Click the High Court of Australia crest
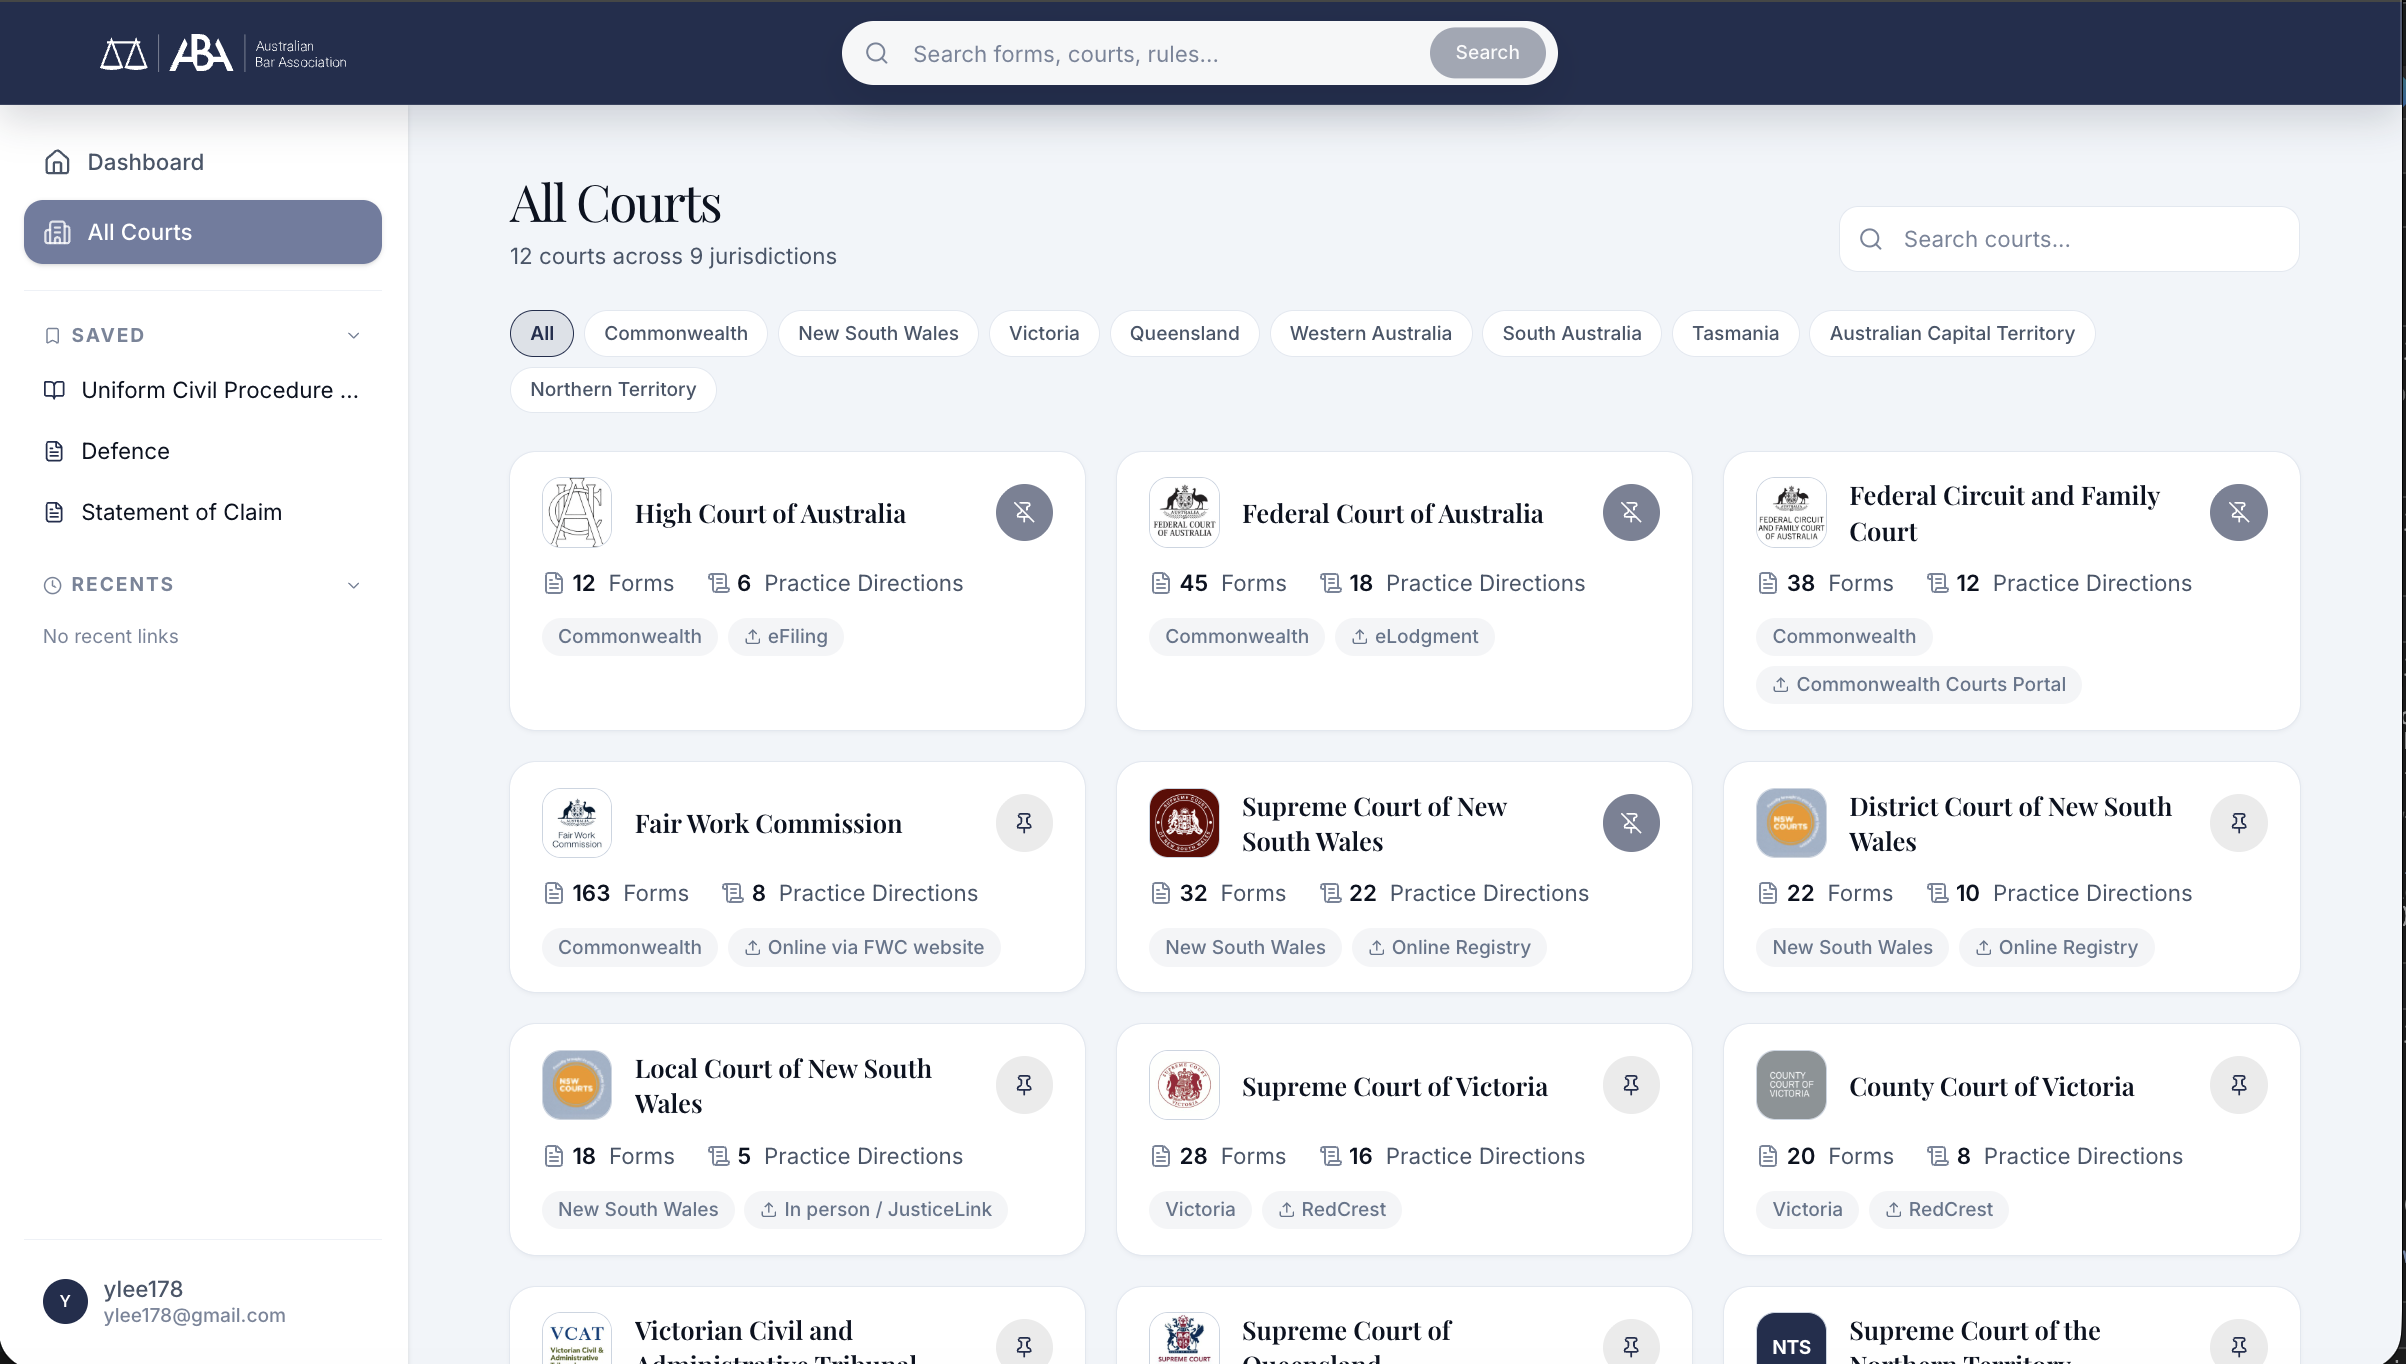This screenshot has width=2406, height=1364. pos(576,512)
